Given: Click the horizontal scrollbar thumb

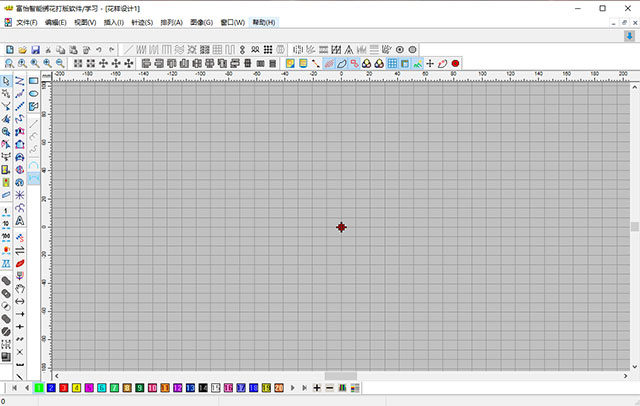Looking at the screenshot, I should click(x=340, y=375).
